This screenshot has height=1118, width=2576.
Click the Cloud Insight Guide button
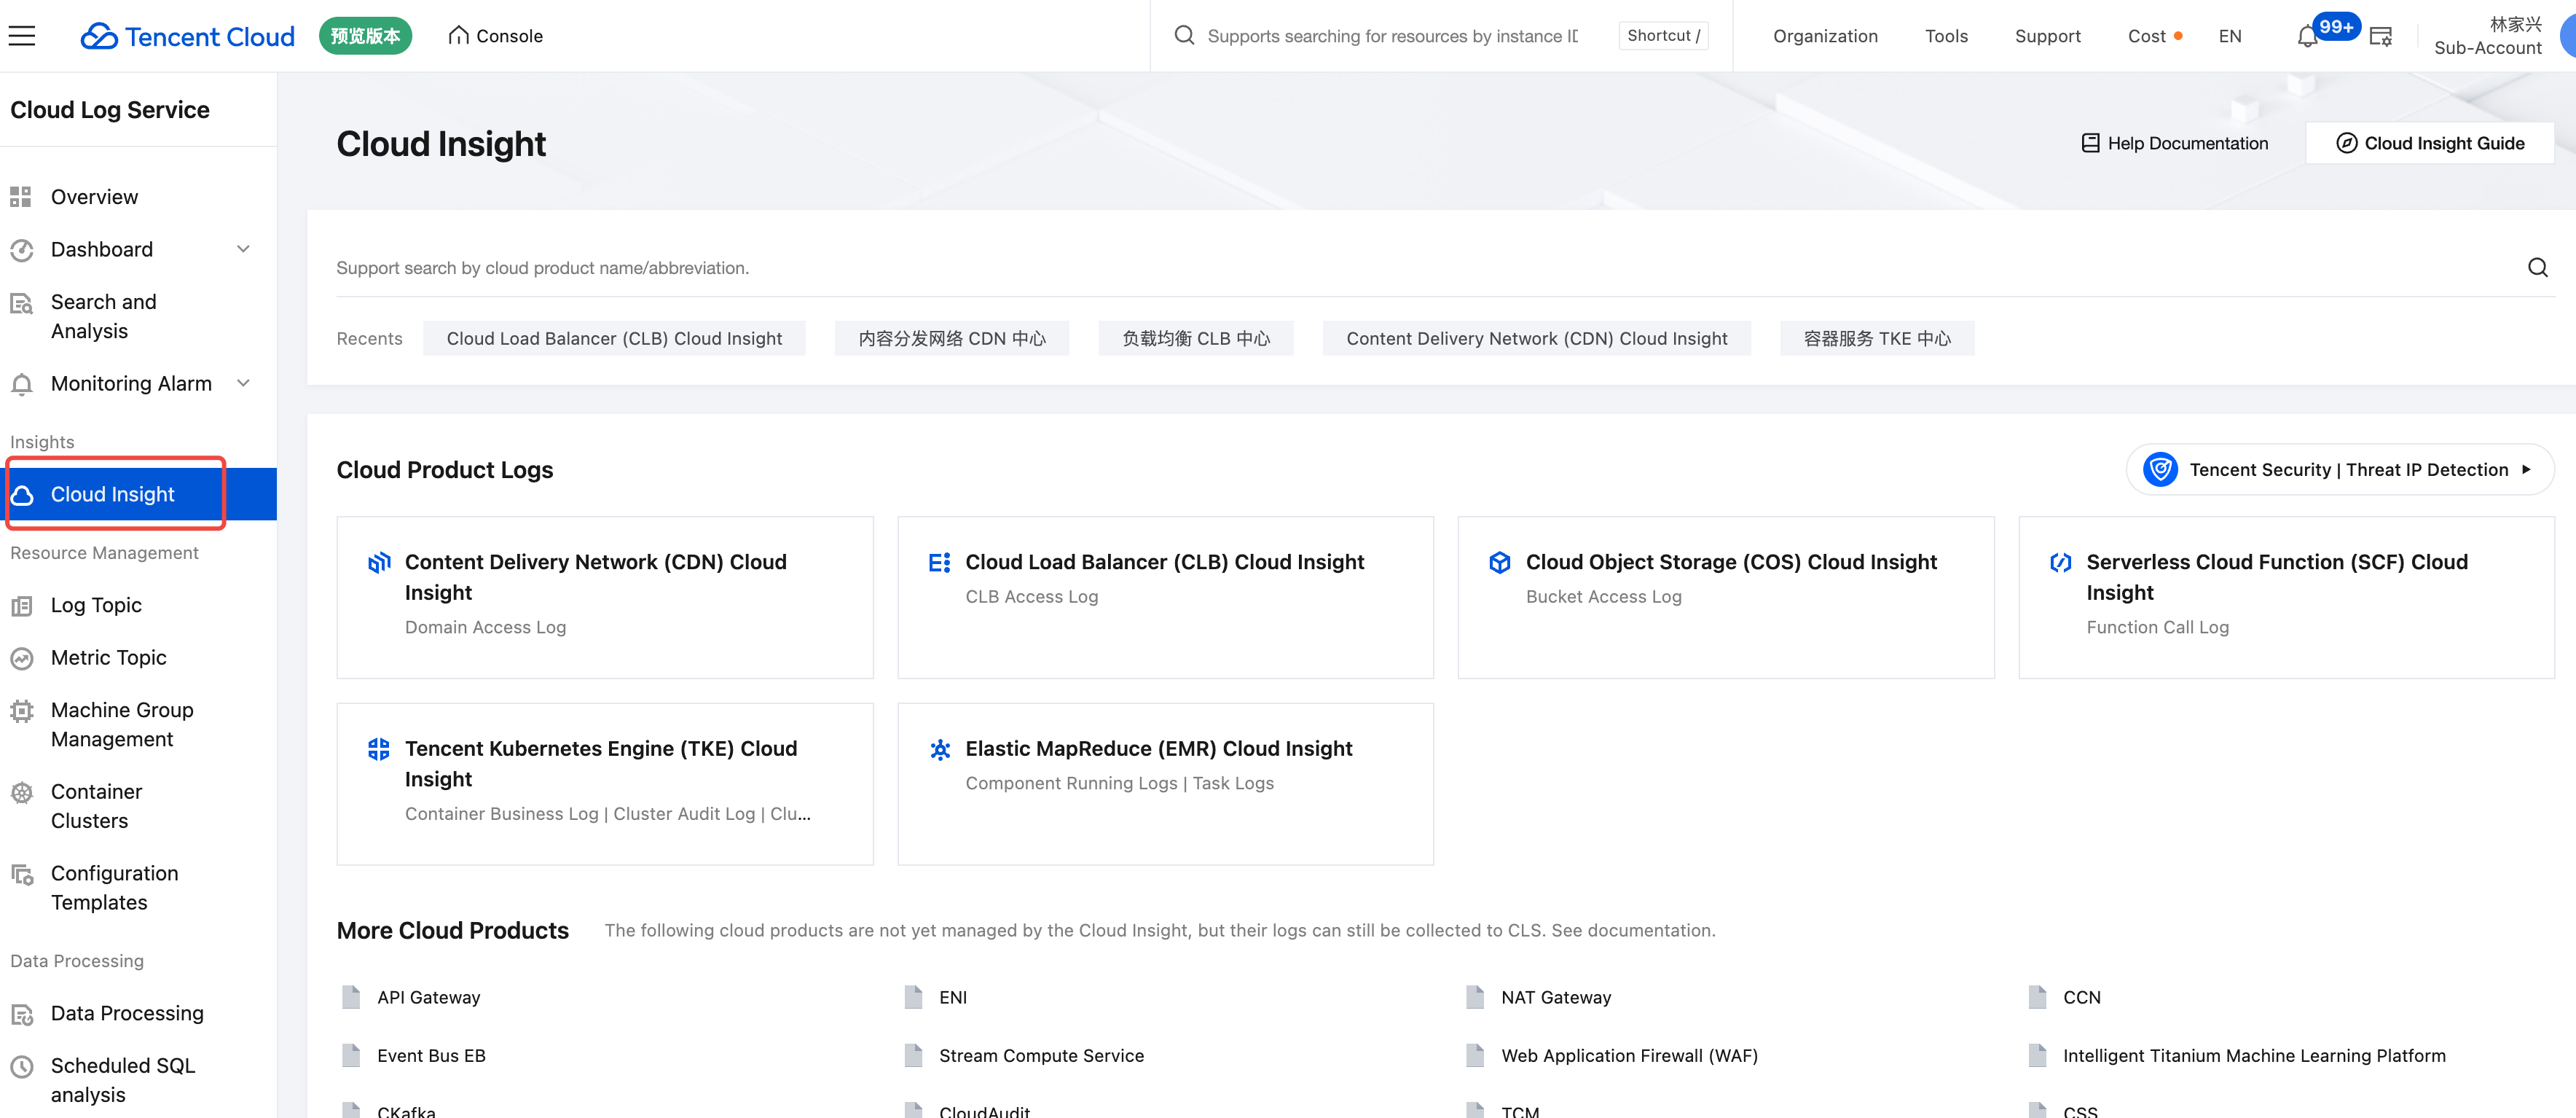(x=2429, y=143)
